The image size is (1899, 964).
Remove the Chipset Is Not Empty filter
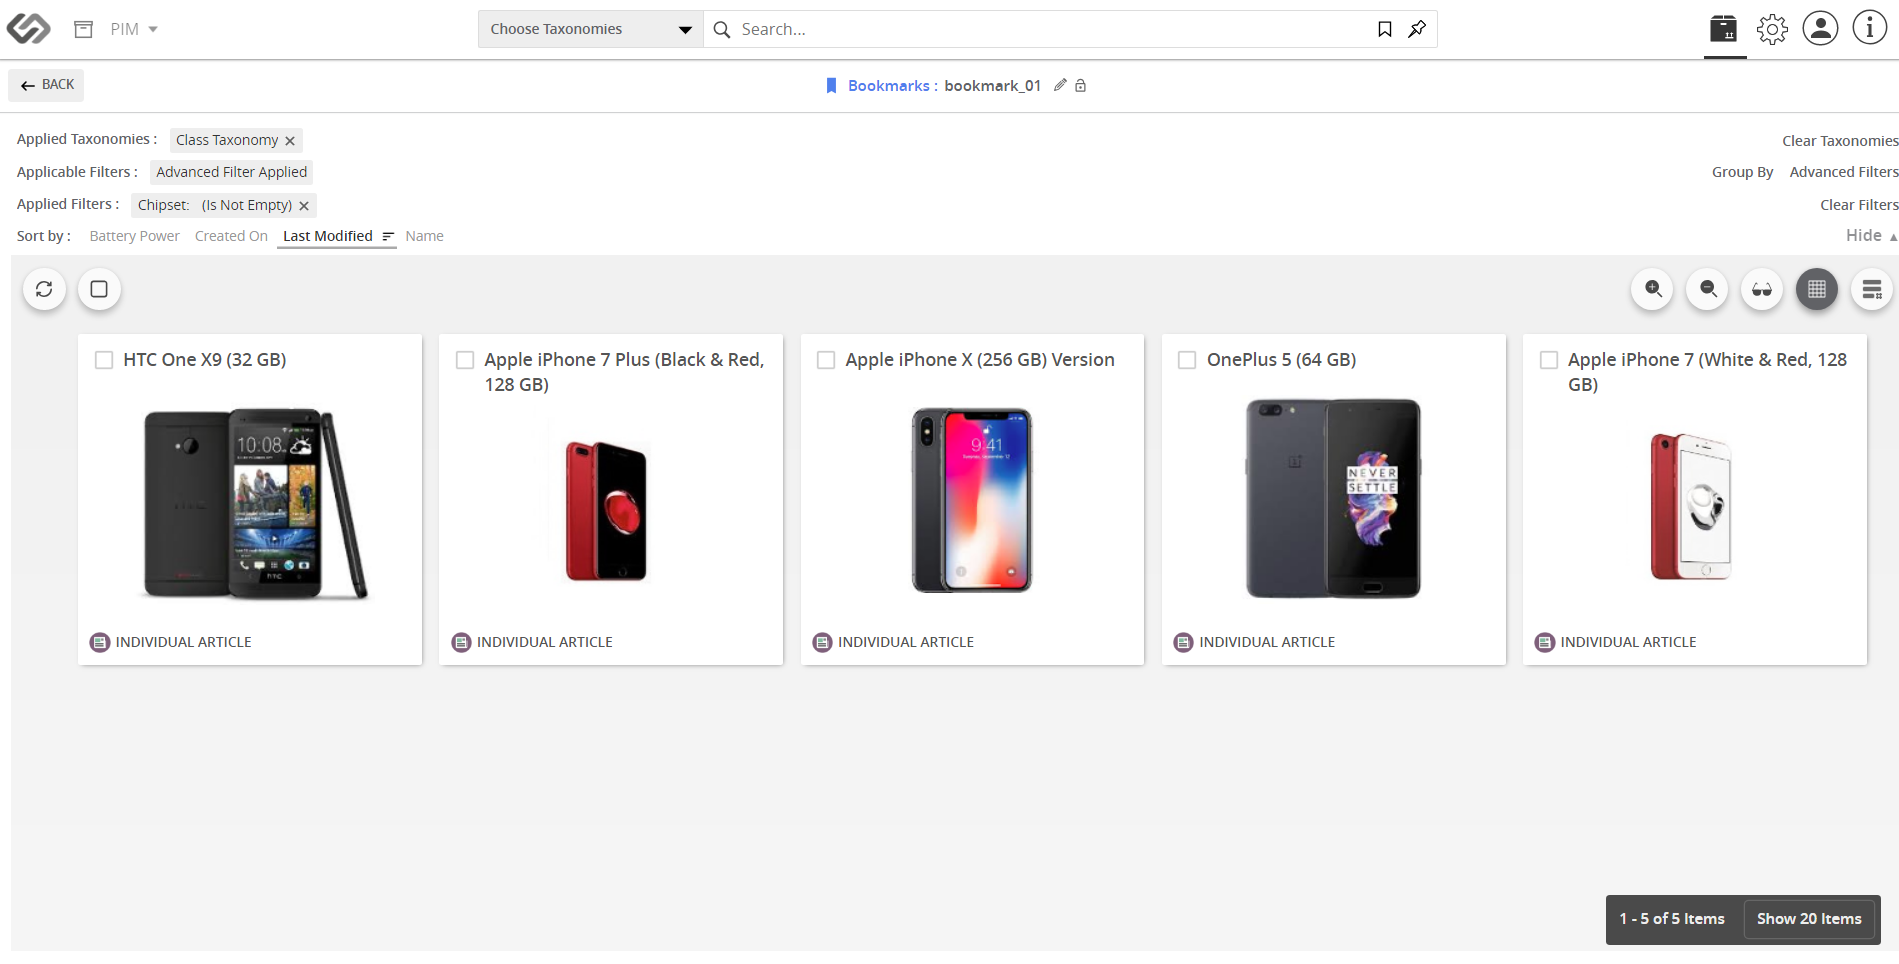pos(304,206)
